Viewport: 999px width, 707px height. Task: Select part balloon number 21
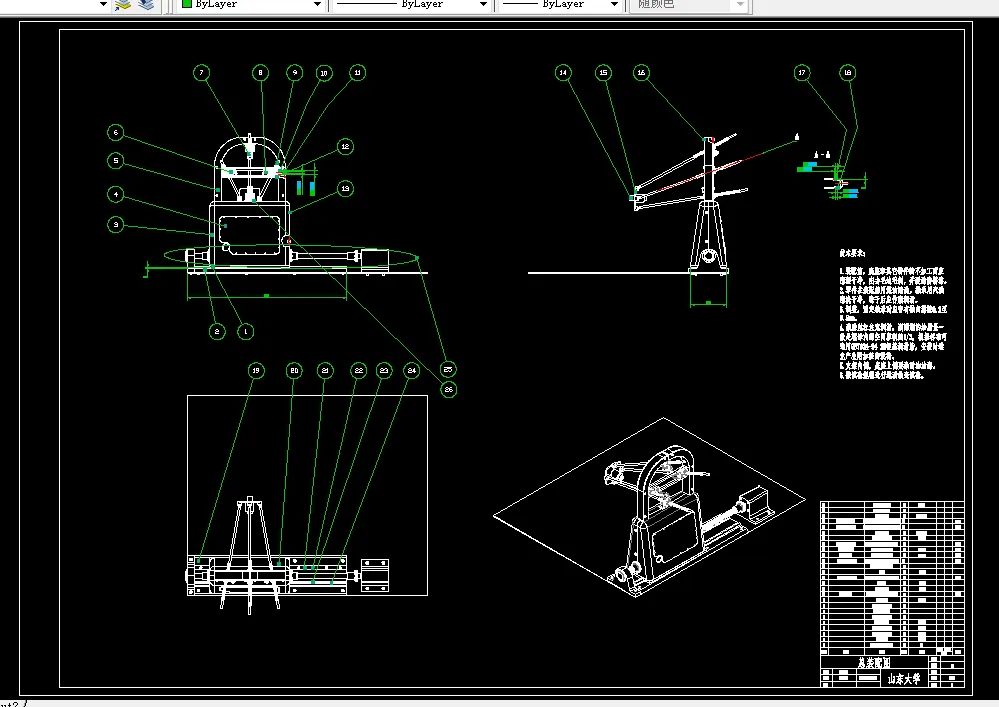[325, 371]
